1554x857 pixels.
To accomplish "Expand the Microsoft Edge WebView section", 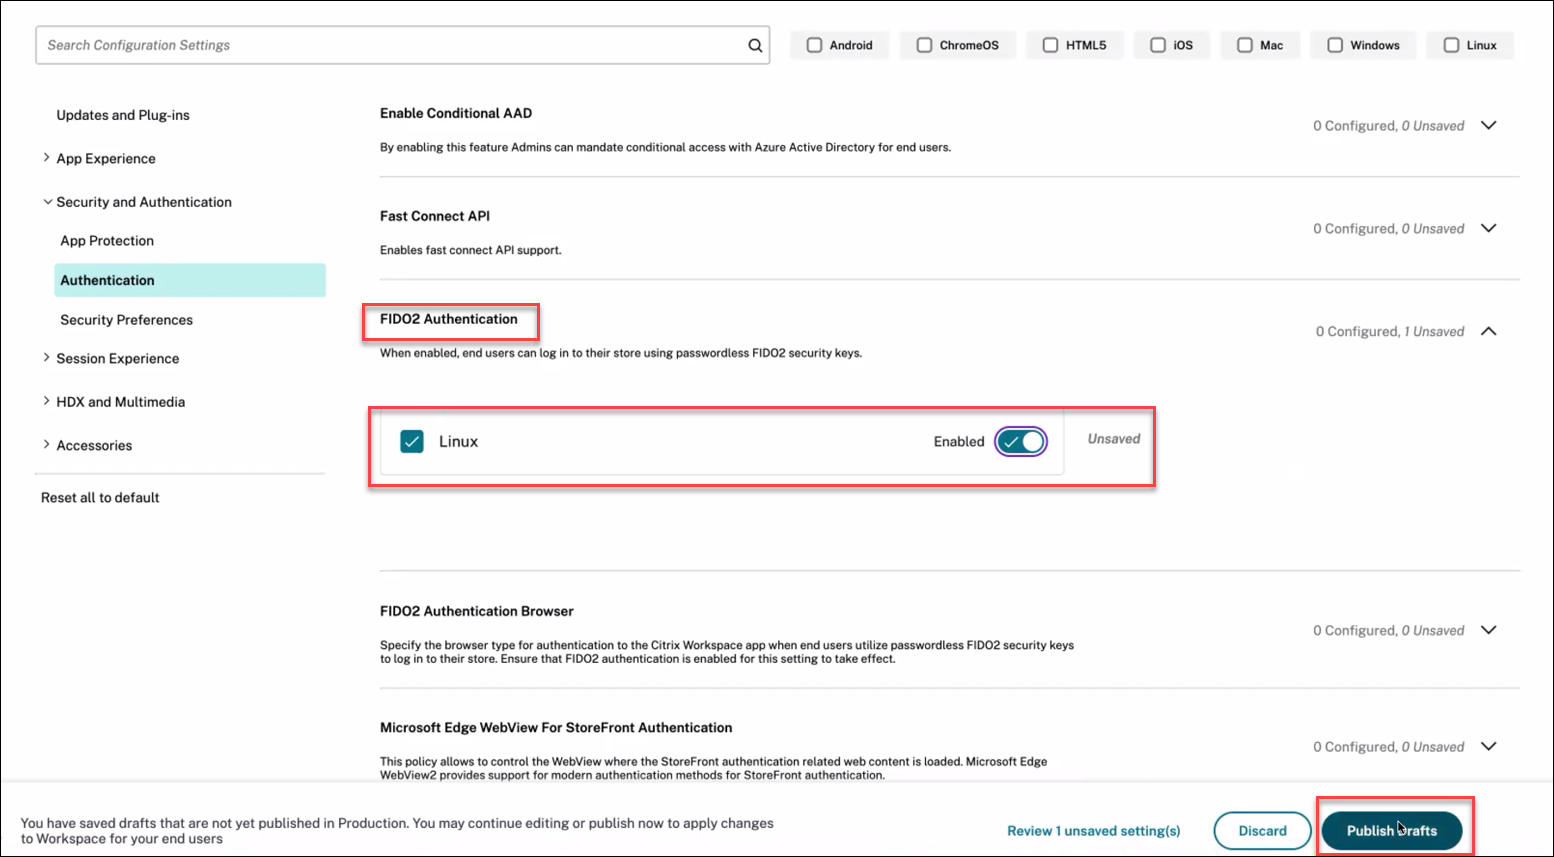I will [x=1489, y=746].
